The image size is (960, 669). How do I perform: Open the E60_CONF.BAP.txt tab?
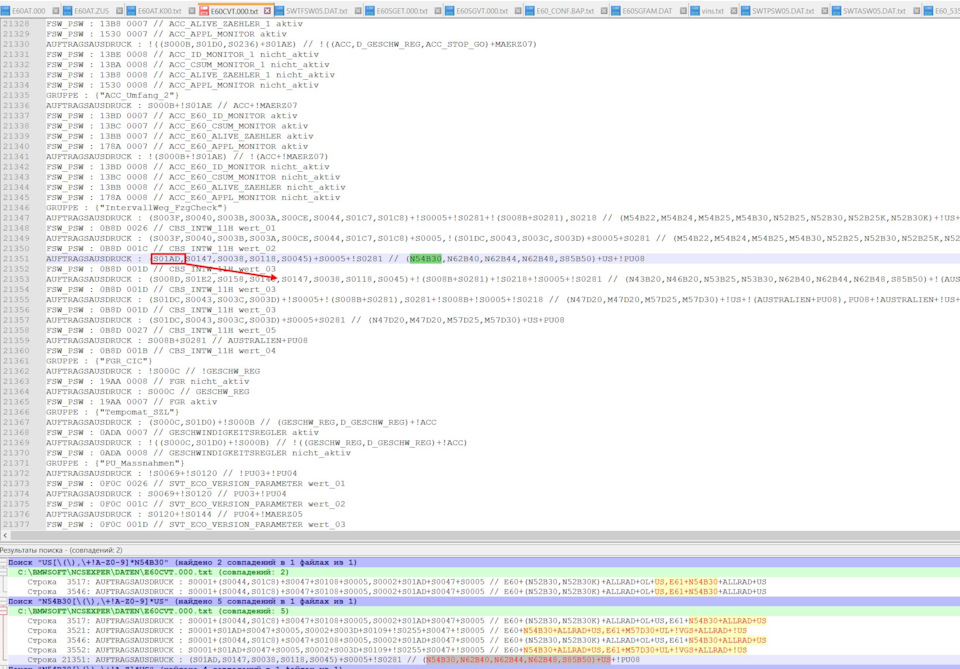[565, 11]
